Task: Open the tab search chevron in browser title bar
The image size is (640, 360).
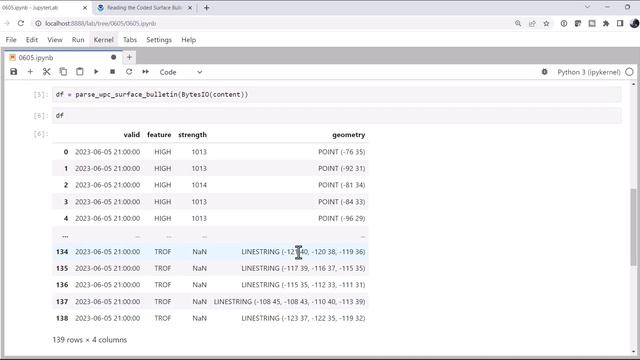Action: click(x=587, y=7)
